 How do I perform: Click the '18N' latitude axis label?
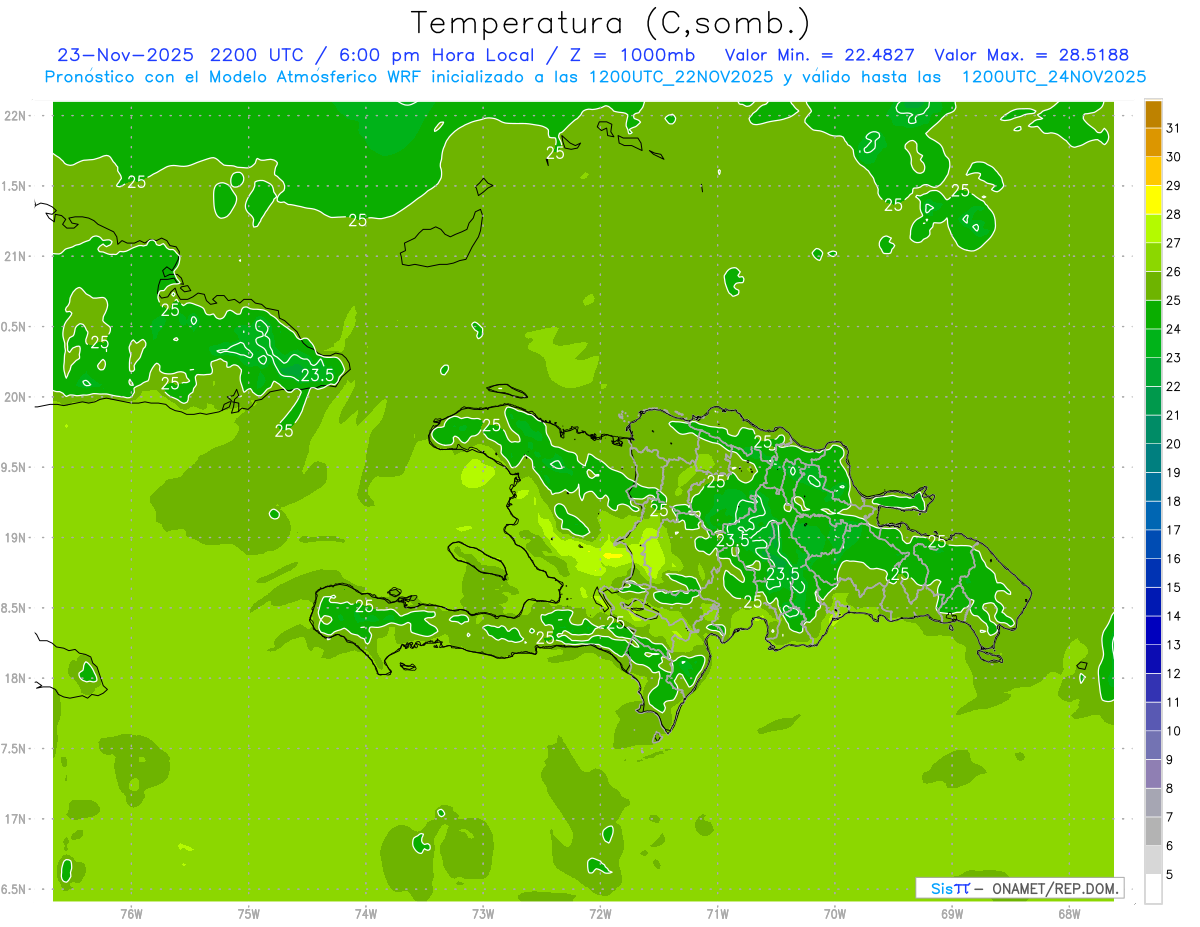15,678
